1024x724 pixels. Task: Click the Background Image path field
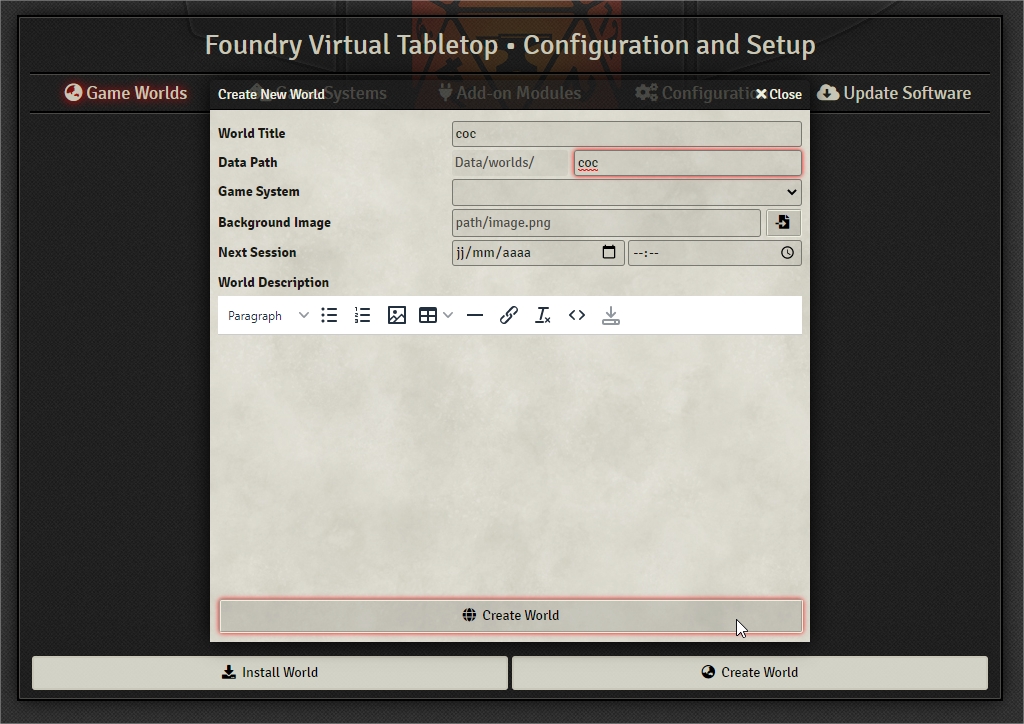[606, 223]
